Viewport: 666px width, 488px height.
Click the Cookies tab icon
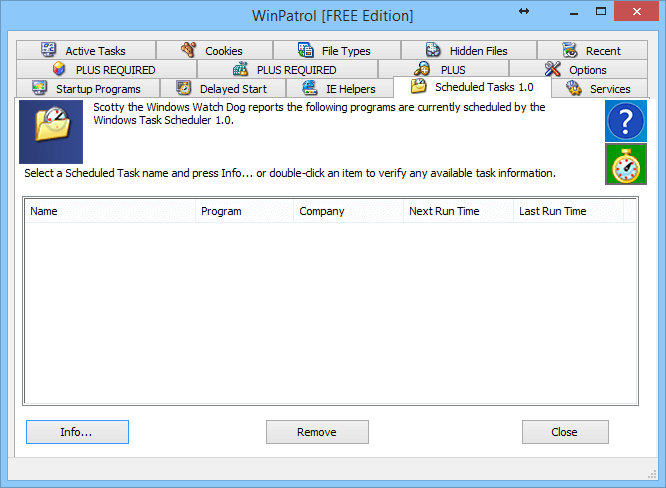[x=188, y=50]
